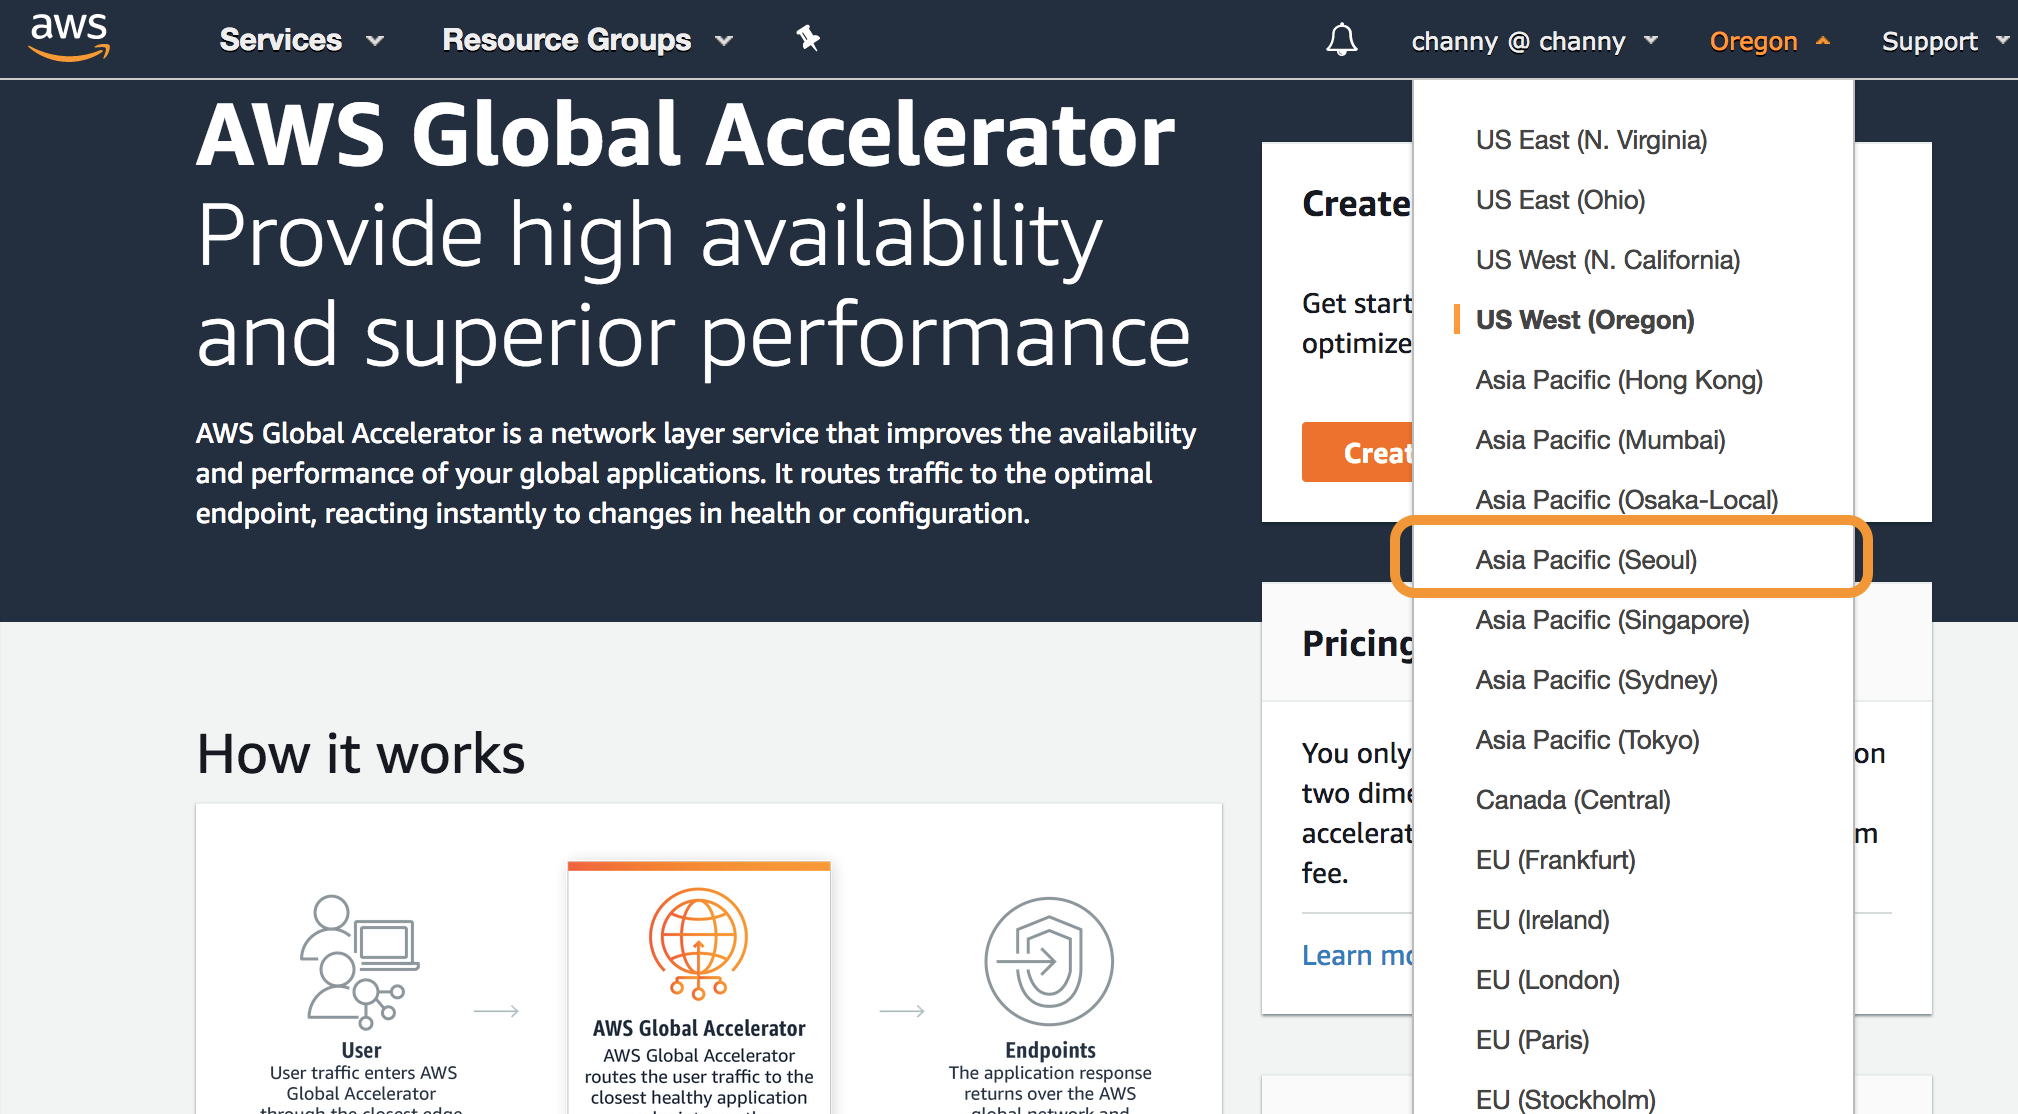Viewport: 2018px width, 1114px height.
Task: Select Asia Pacific (Singapore) region
Action: [1612, 620]
